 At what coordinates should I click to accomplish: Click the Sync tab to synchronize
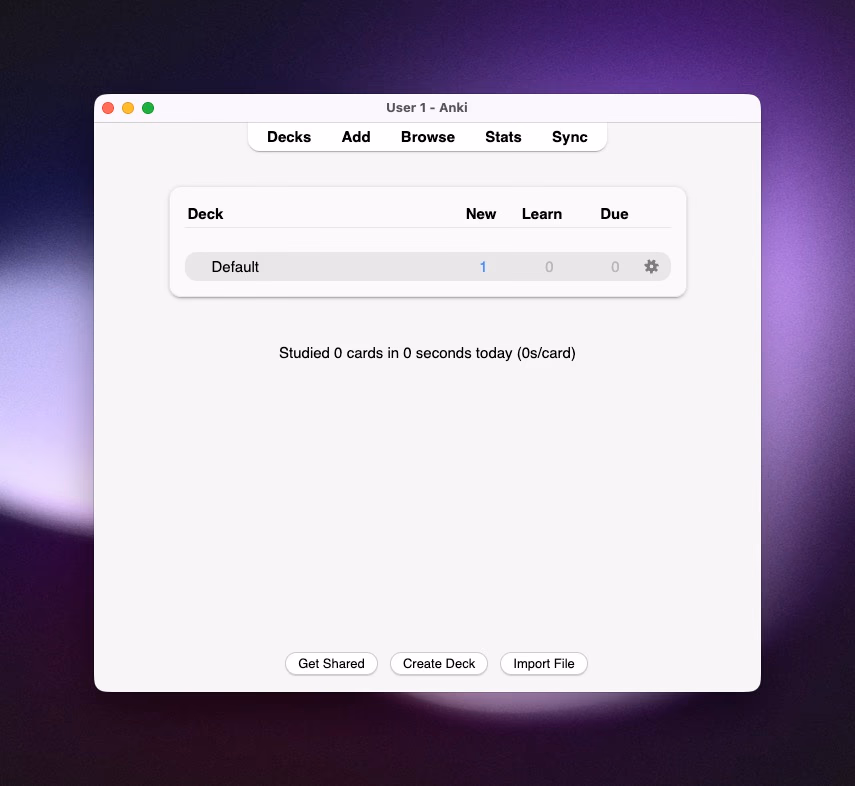tap(569, 137)
